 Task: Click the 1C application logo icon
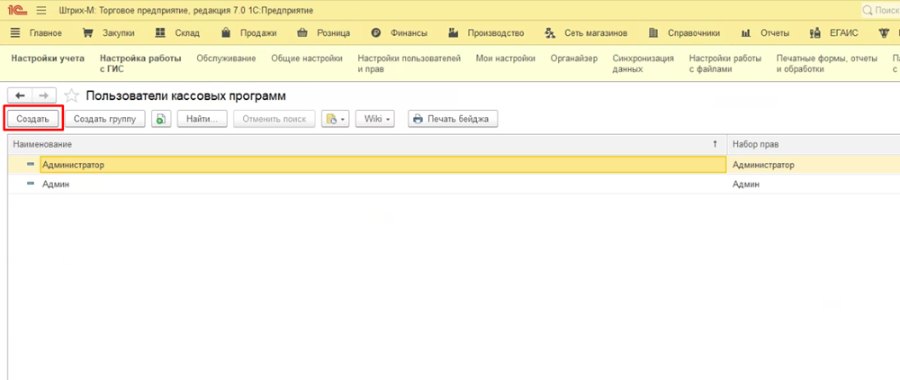18,10
